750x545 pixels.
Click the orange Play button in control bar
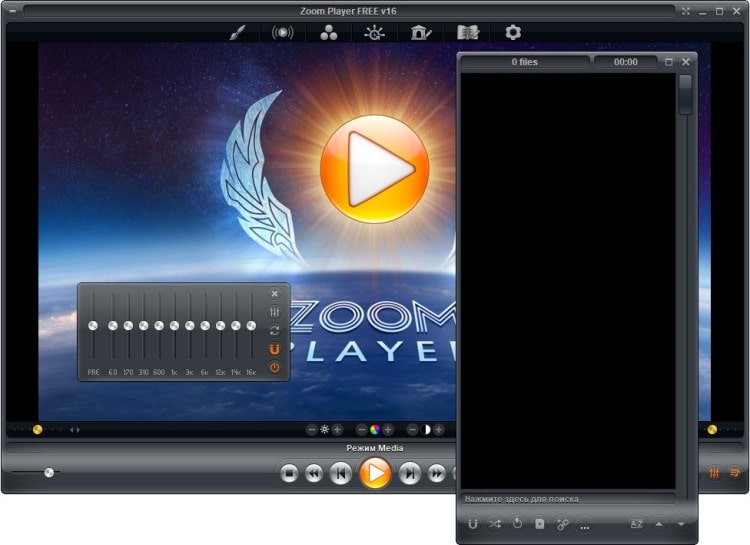(x=375, y=473)
